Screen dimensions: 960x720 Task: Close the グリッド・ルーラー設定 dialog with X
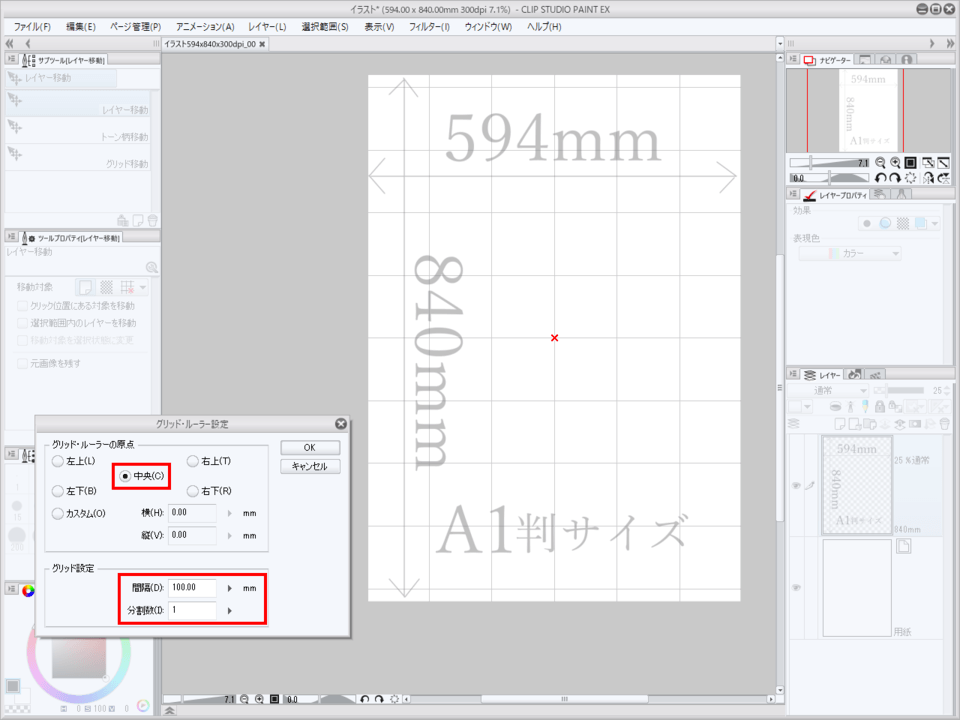tap(341, 424)
